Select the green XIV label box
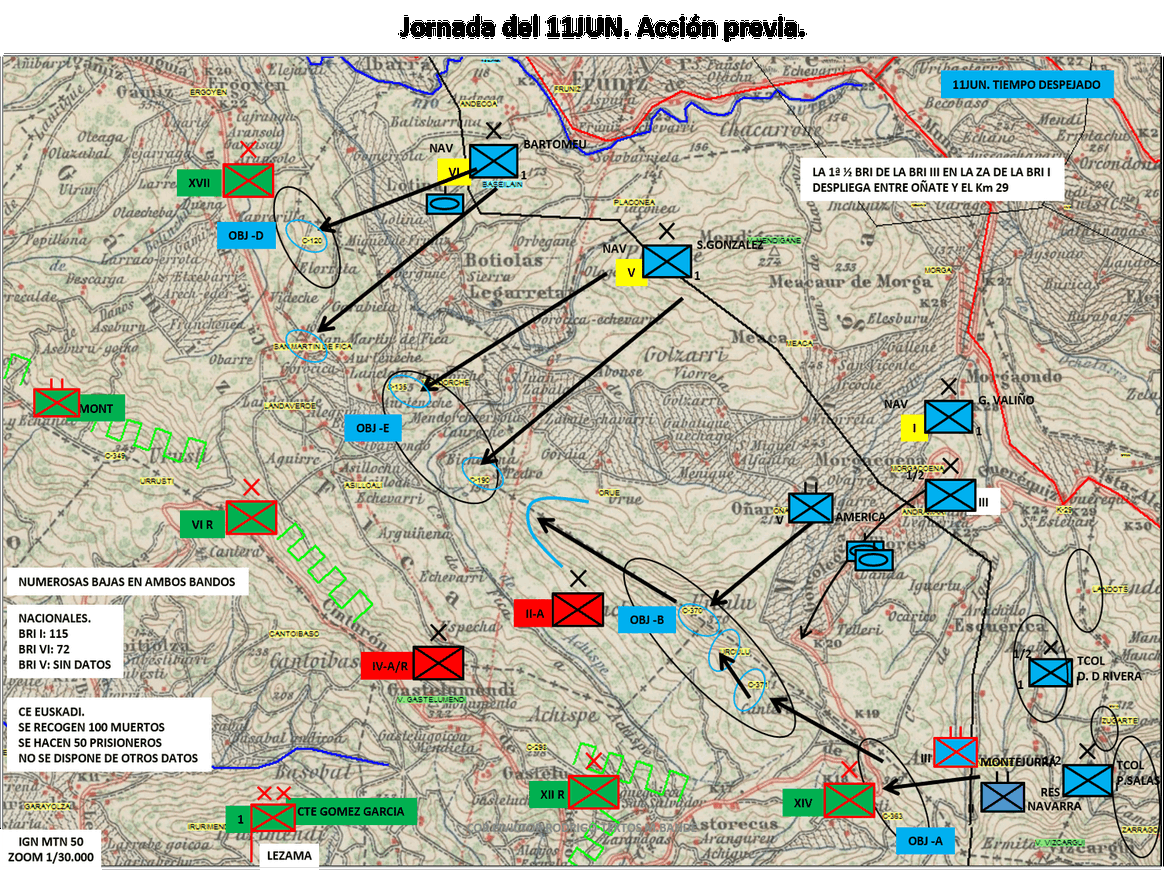 point(803,803)
